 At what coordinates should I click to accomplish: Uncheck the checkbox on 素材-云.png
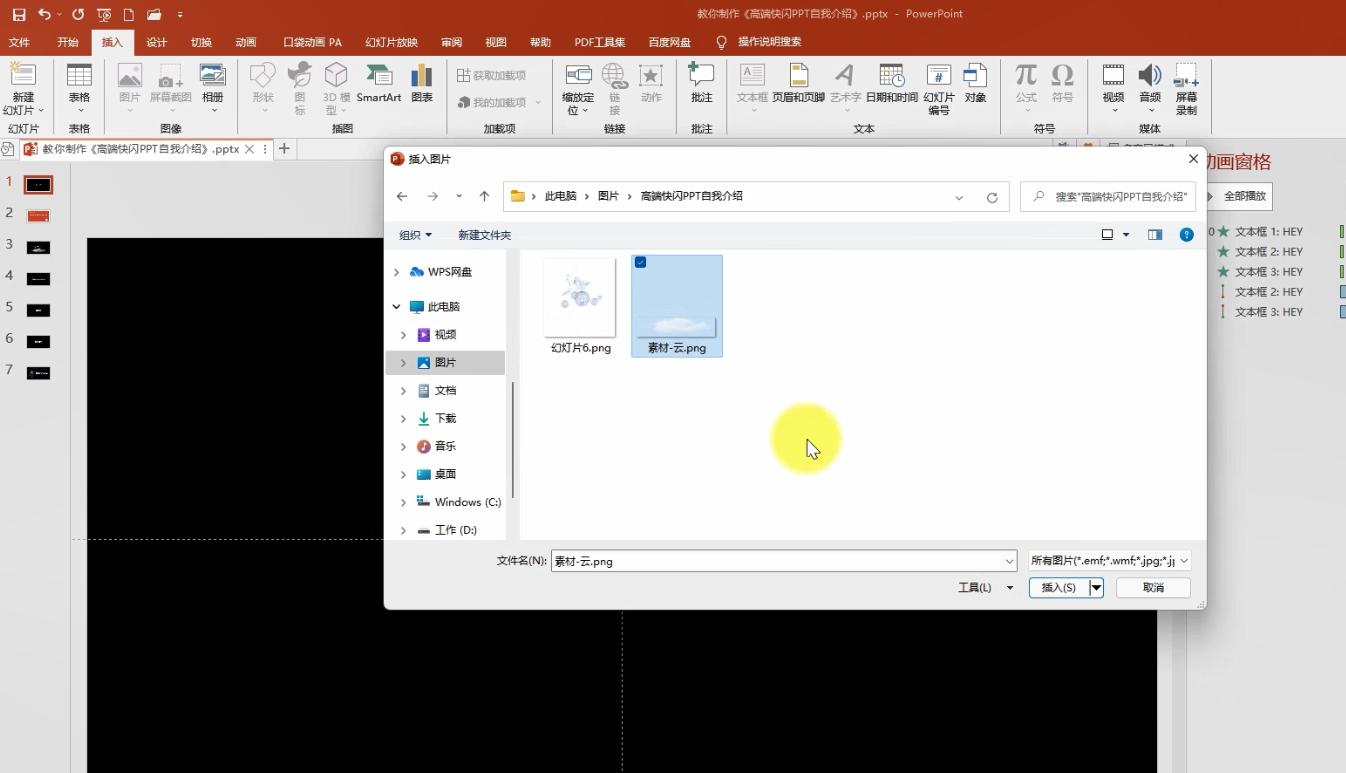coord(640,262)
